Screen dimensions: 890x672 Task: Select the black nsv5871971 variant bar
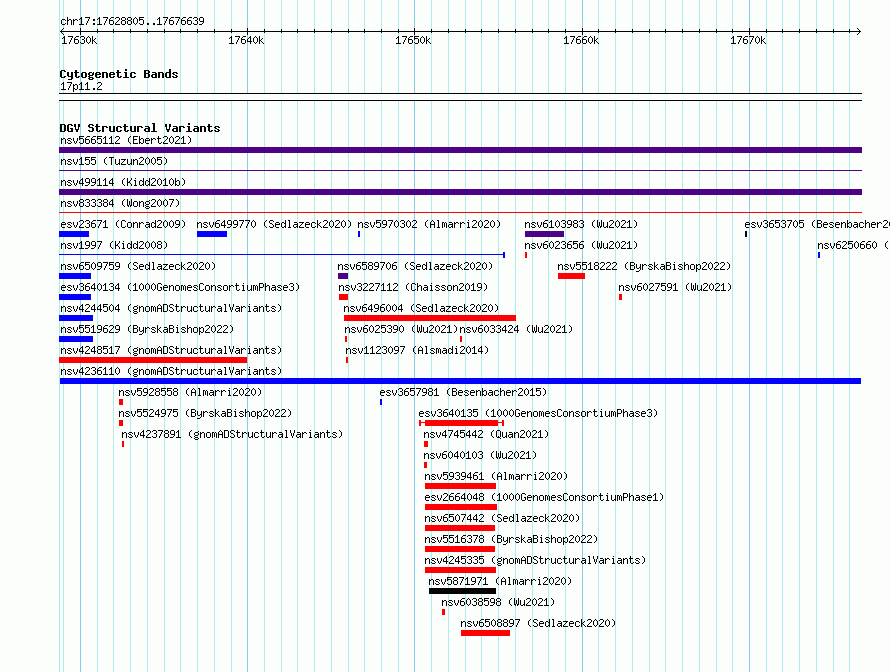[x=463, y=591]
